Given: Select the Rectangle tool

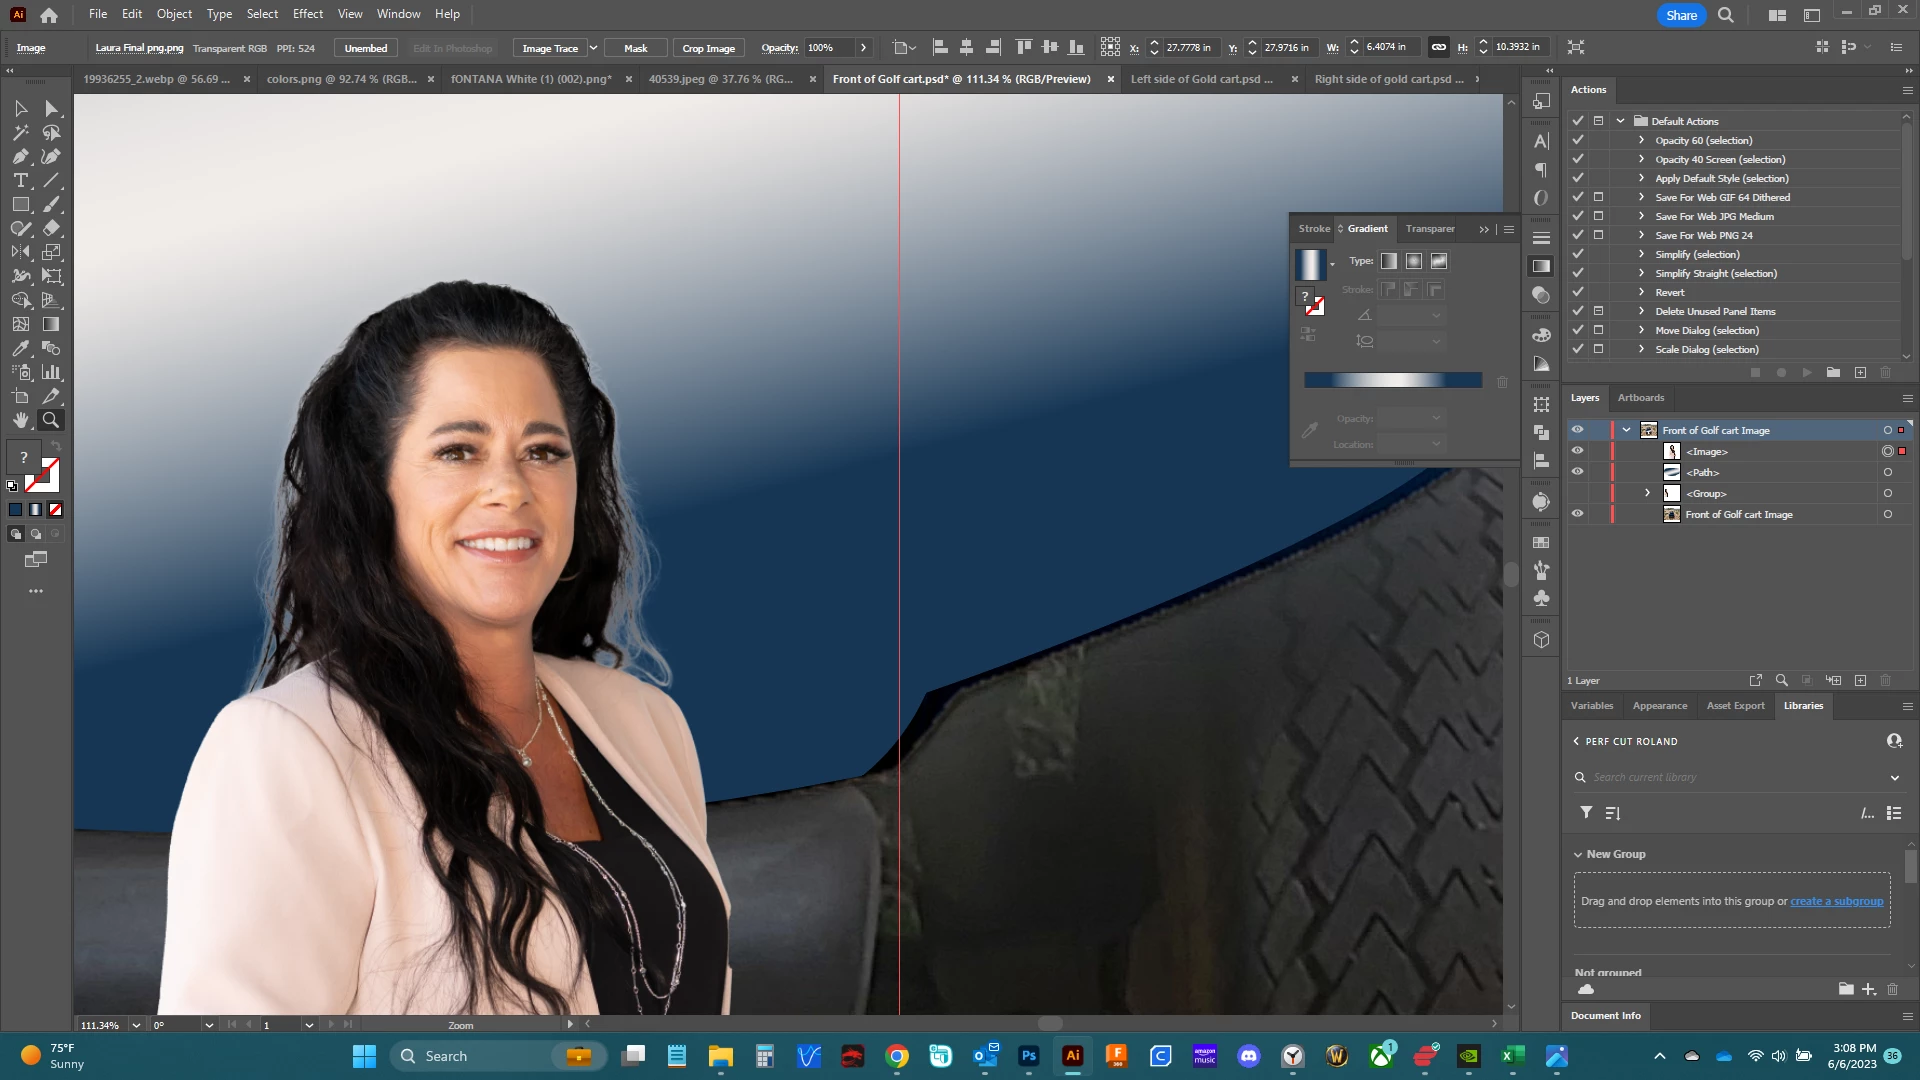Looking at the screenshot, I should point(20,205).
